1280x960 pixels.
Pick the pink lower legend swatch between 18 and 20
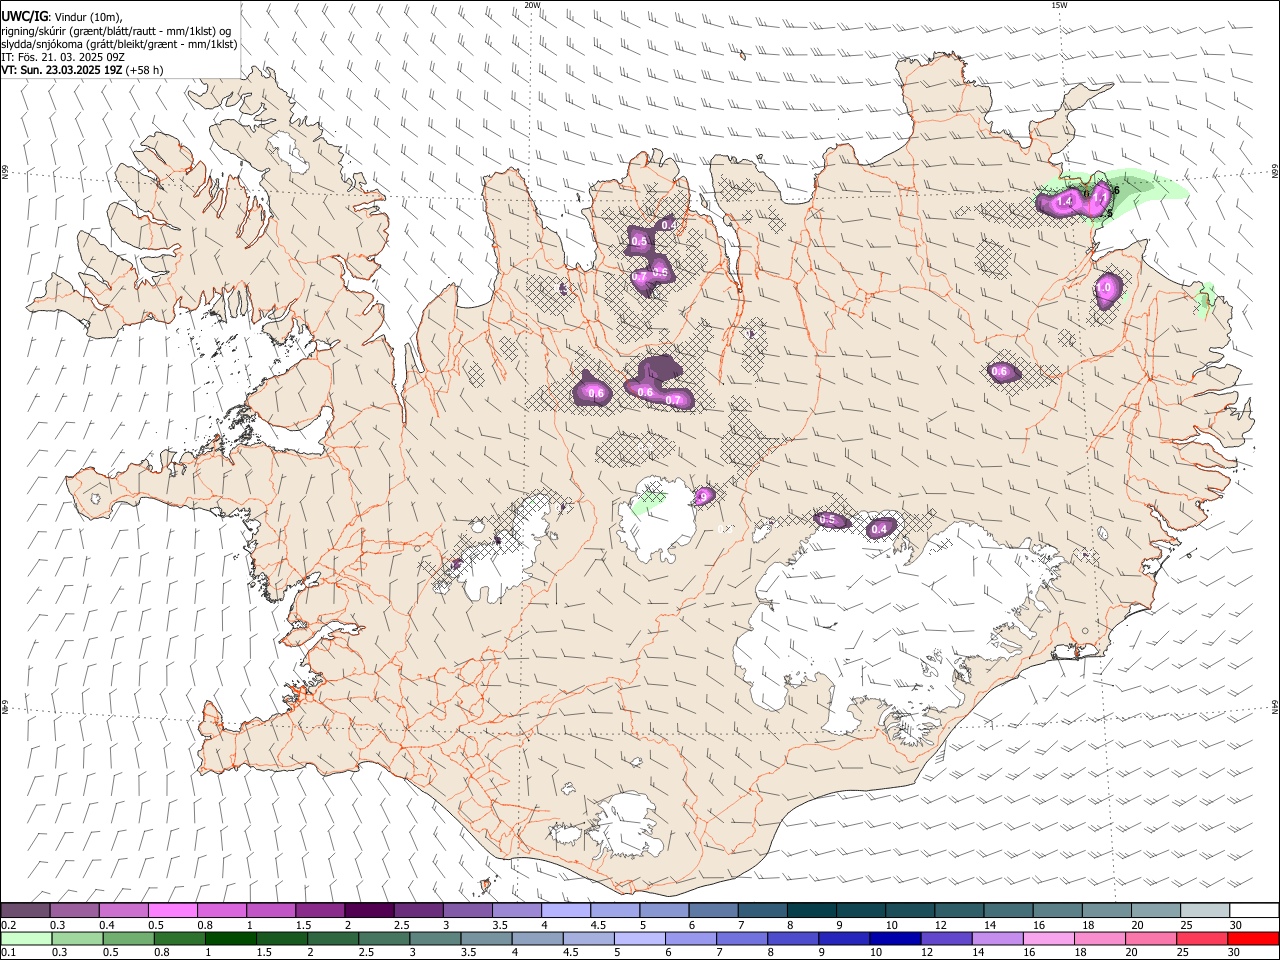(x=1099, y=939)
